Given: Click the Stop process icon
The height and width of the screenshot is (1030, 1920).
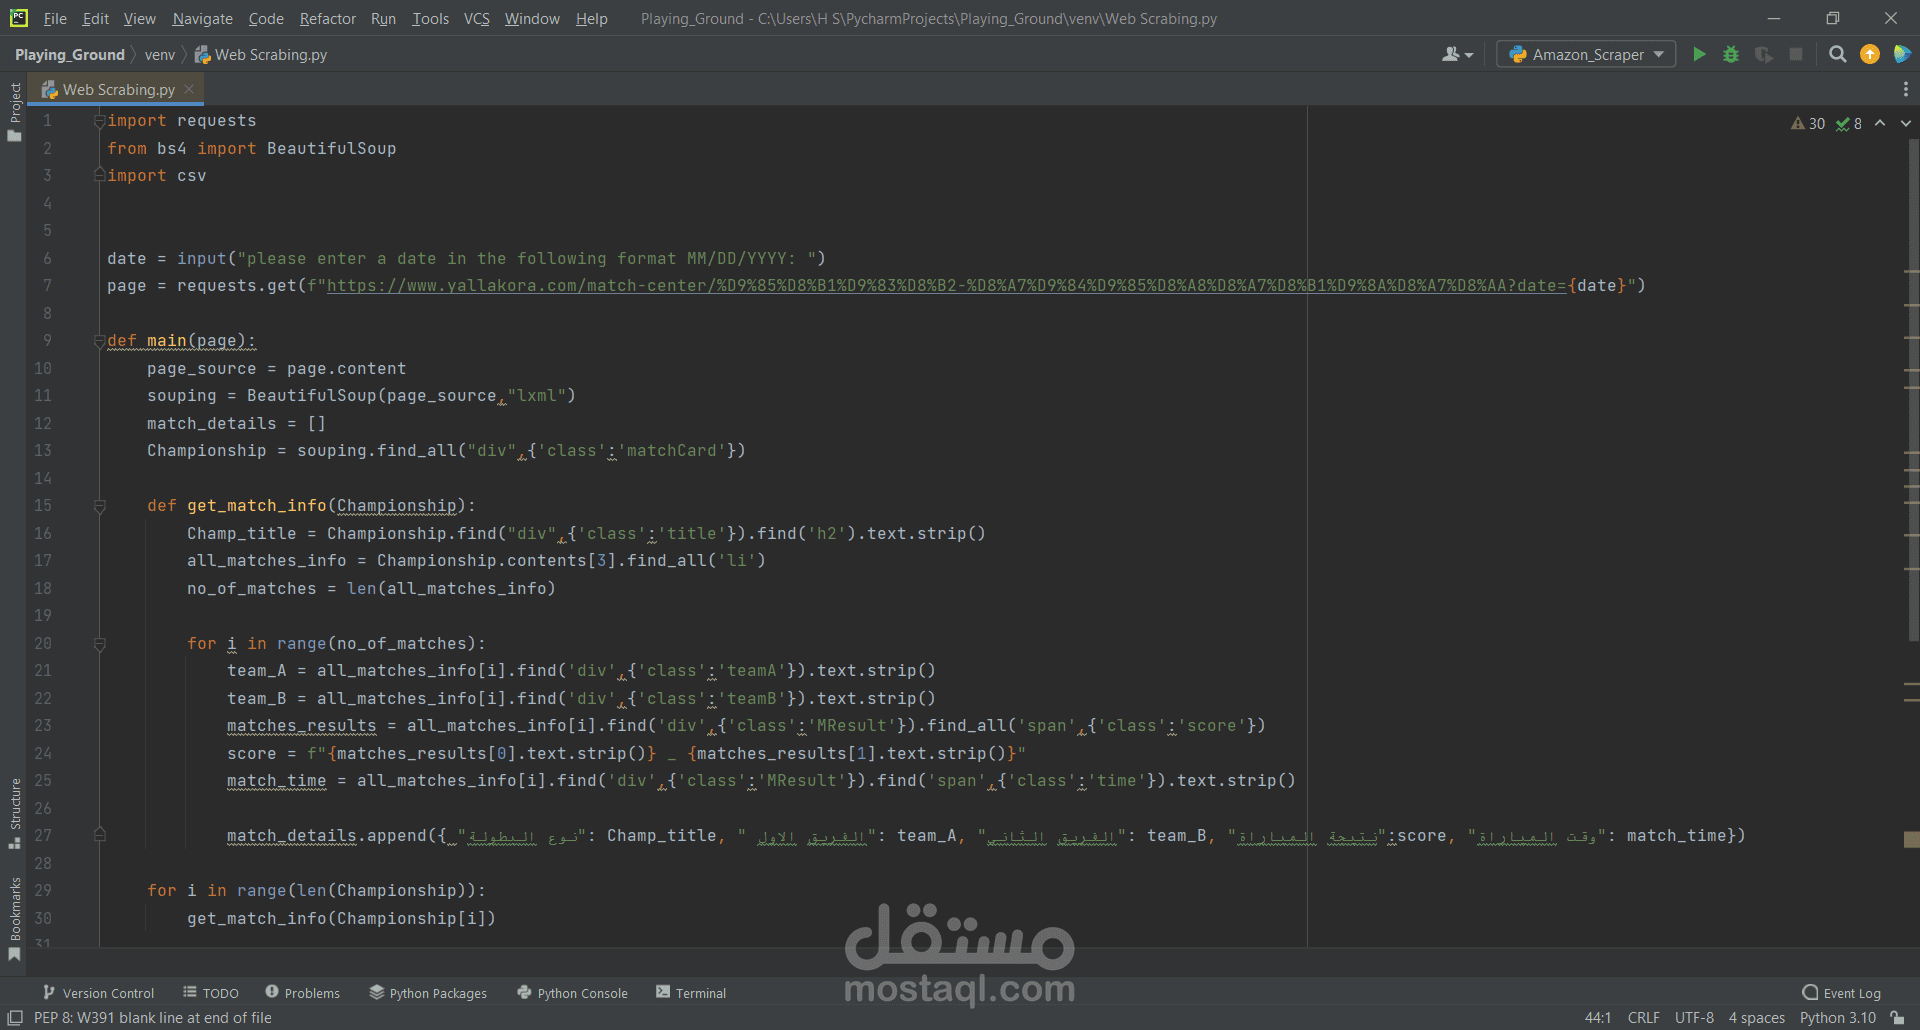Looking at the screenshot, I should tap(1796, 54).
